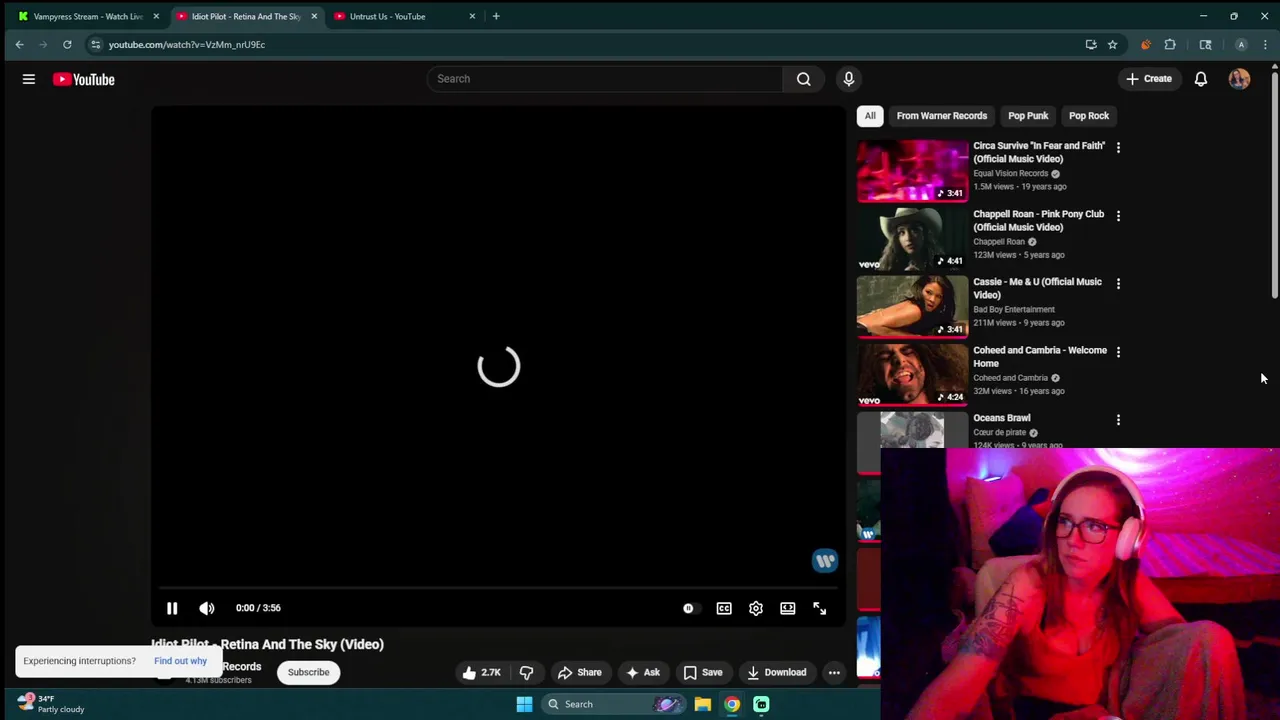Select the All filter chip
This screenshot has width=1280, height=720.
coord(870,116)
